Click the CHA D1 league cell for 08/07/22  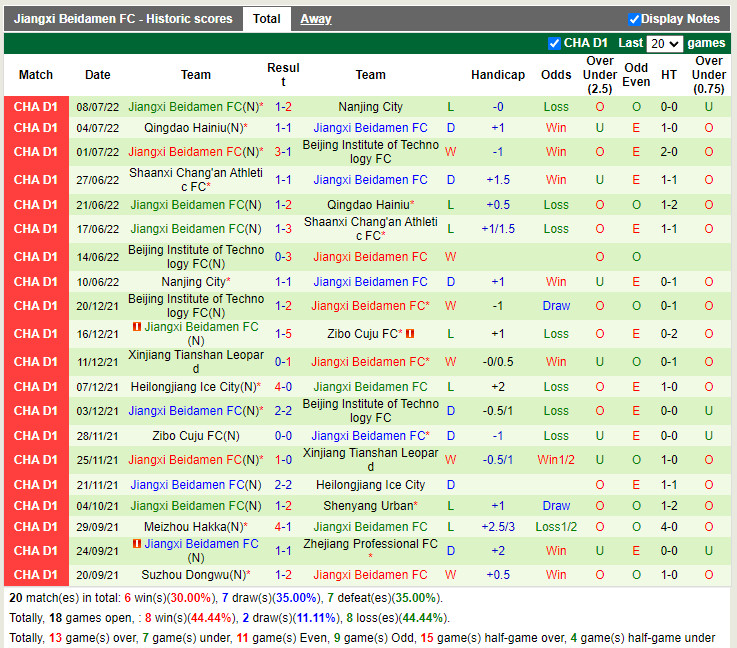(x=36, y=107)
